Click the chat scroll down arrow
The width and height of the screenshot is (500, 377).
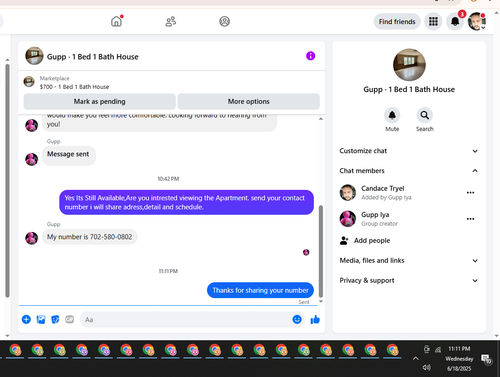321,301
